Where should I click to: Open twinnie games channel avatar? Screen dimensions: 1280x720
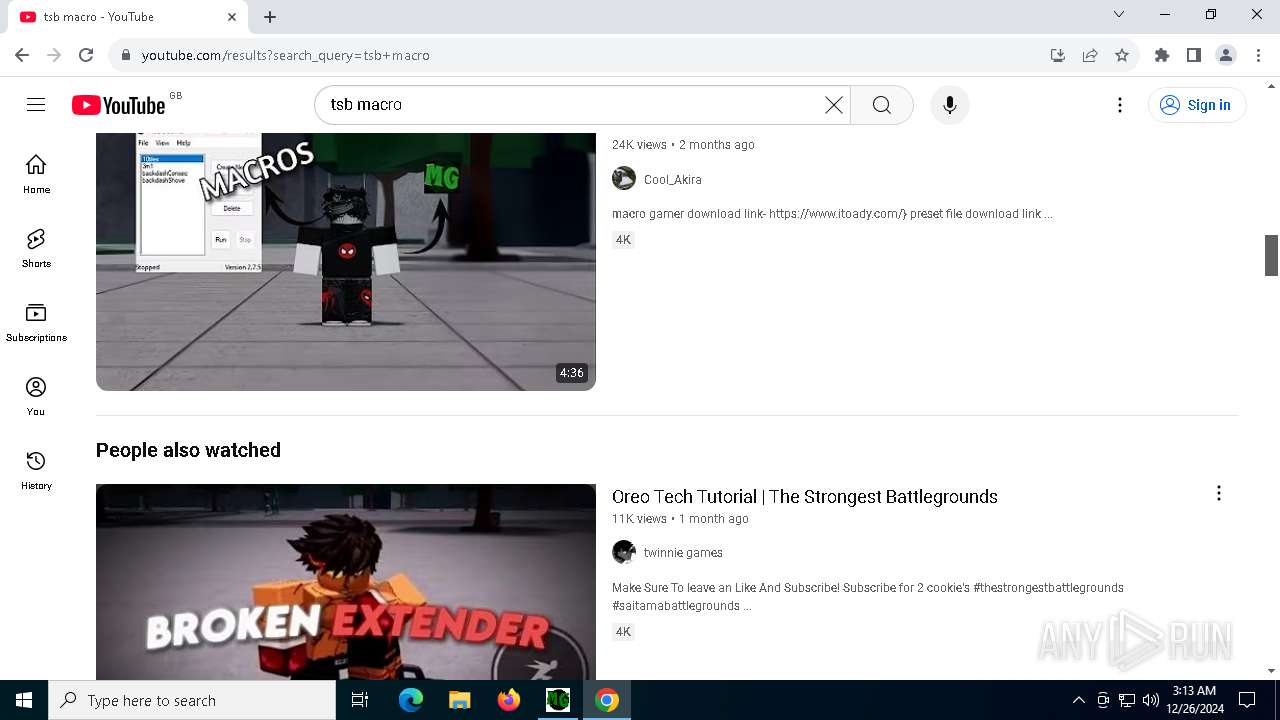point(624,552)
